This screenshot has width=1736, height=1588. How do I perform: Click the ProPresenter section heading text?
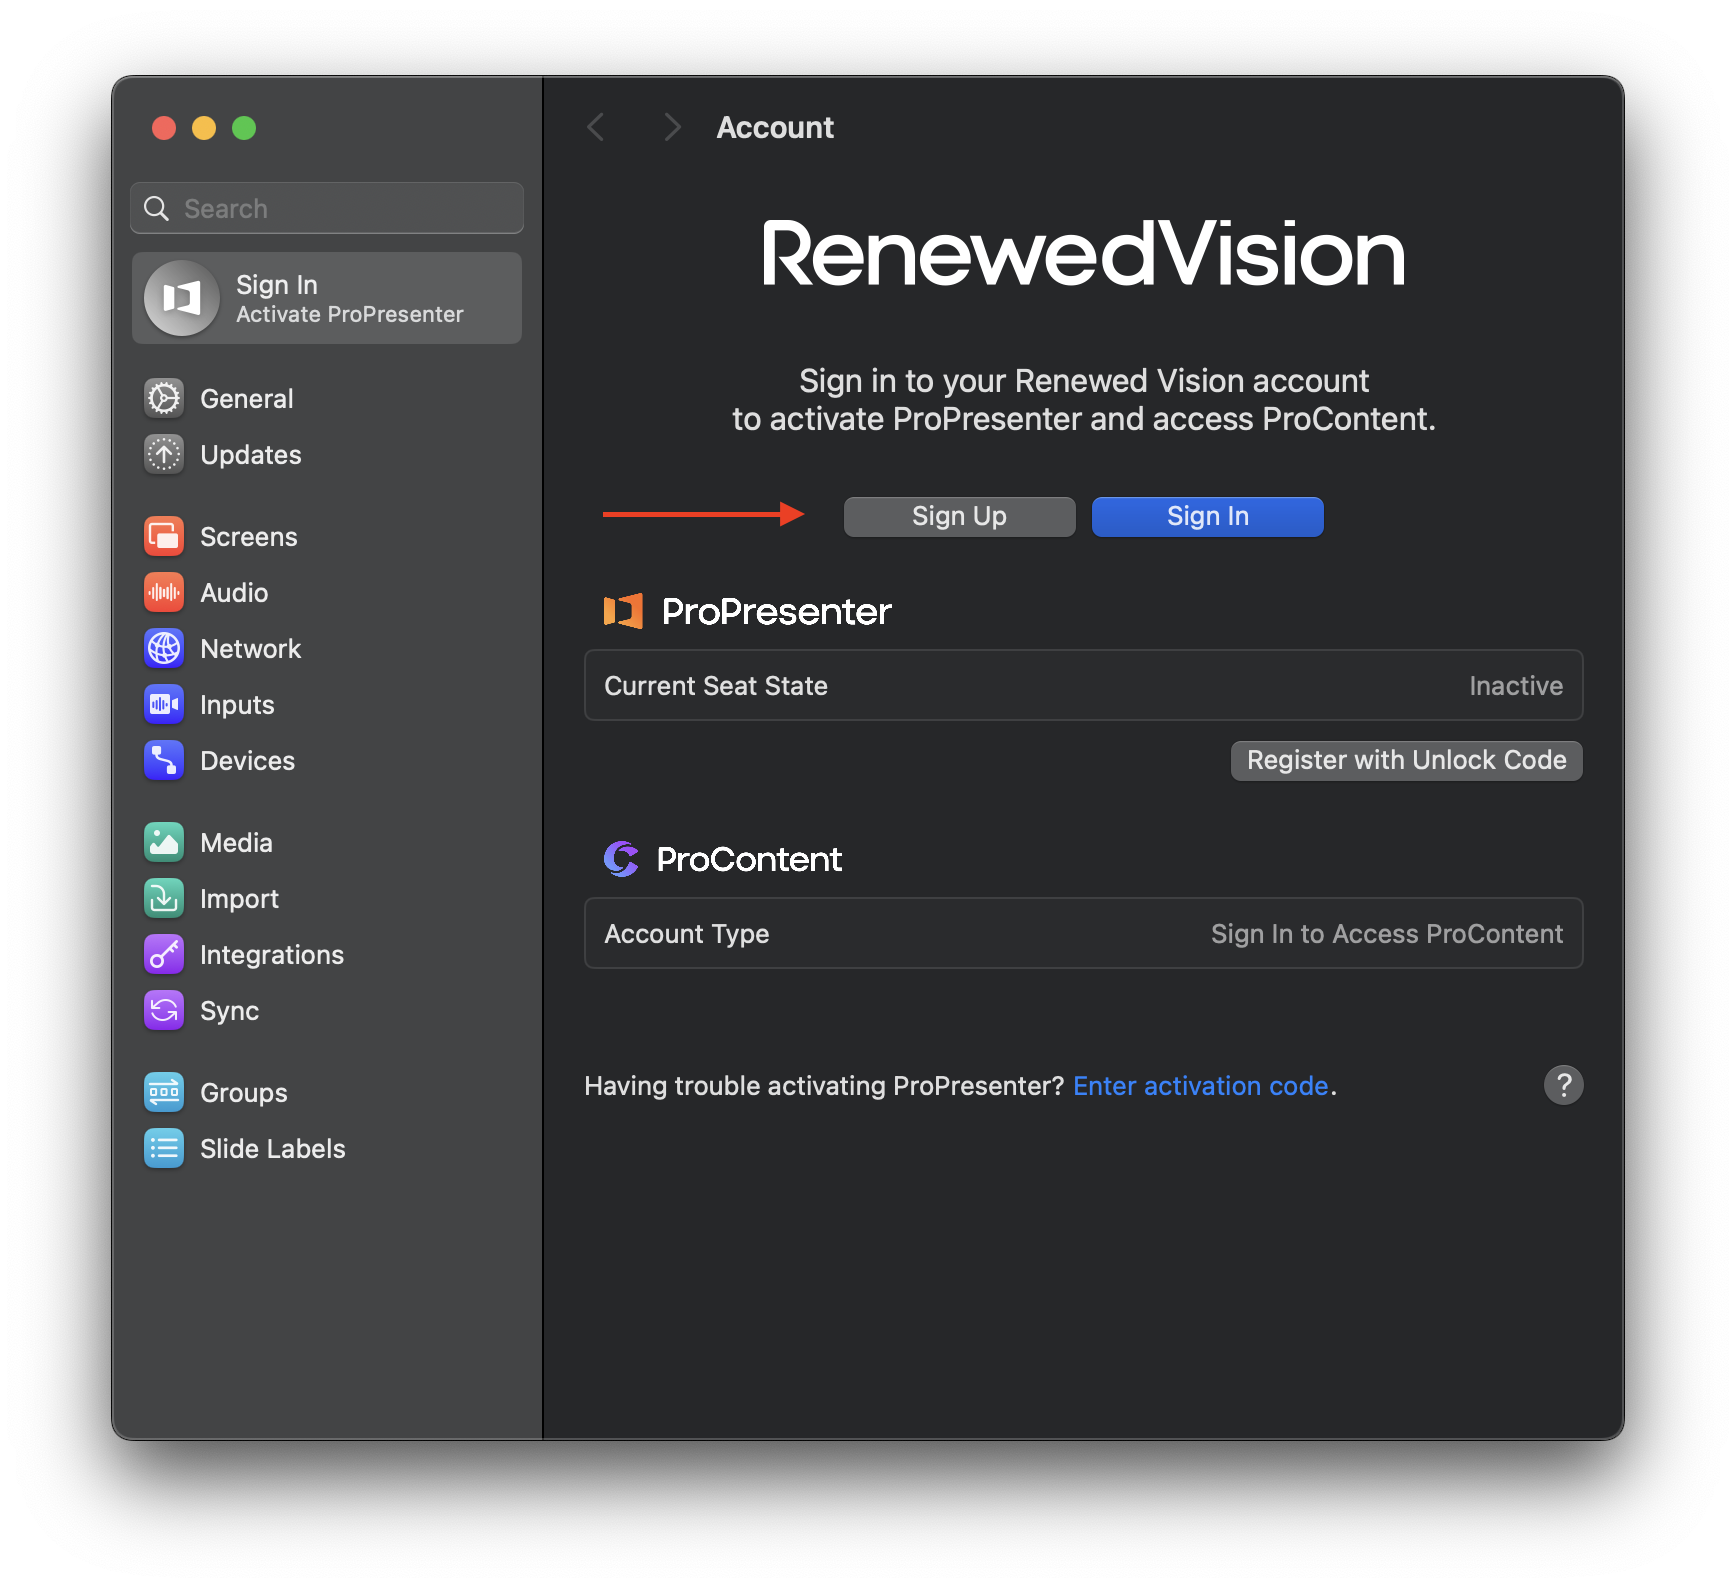(777, 611)
